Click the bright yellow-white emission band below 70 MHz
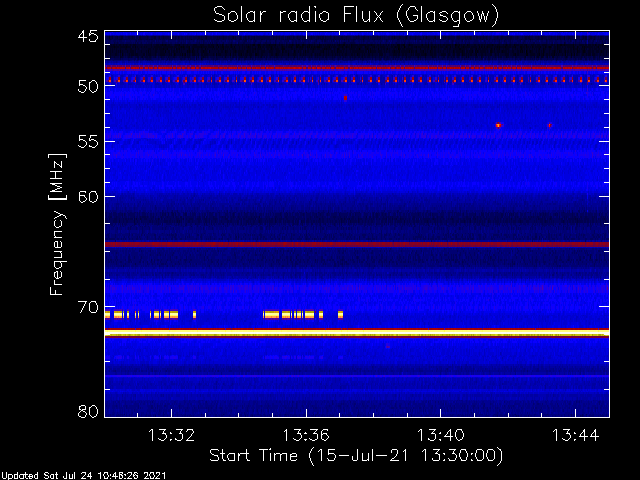 coord(357,333)
